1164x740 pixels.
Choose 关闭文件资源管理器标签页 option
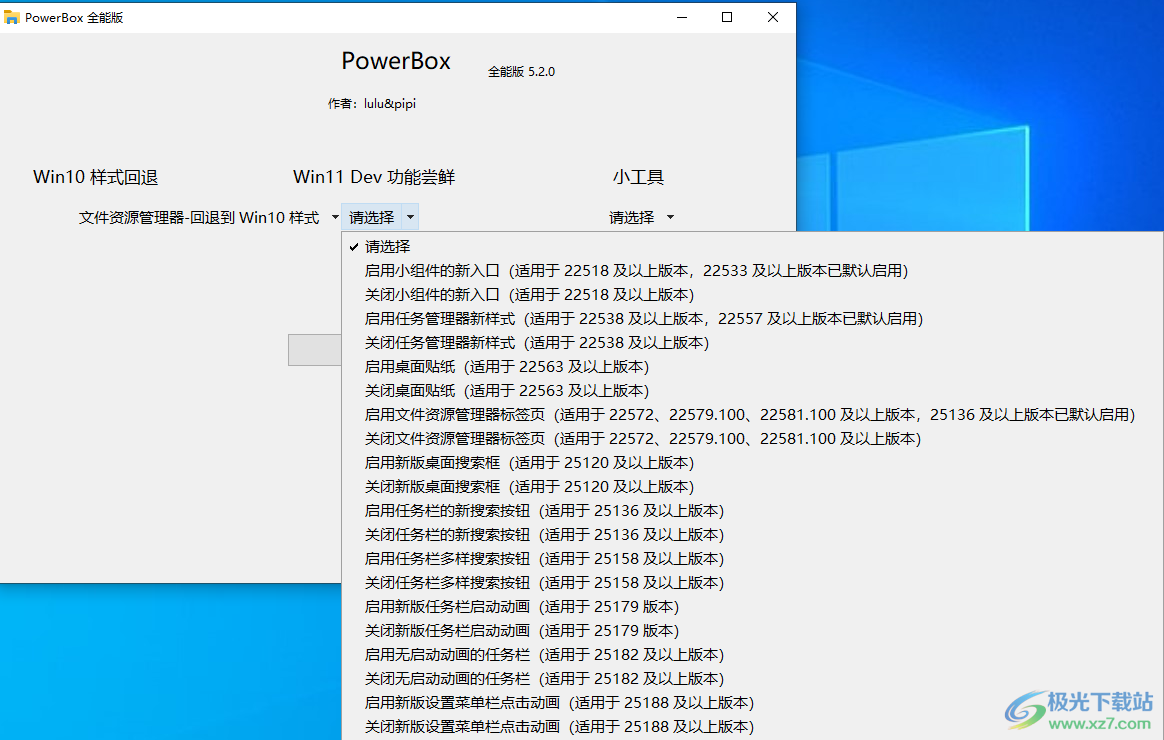(753, 439)
